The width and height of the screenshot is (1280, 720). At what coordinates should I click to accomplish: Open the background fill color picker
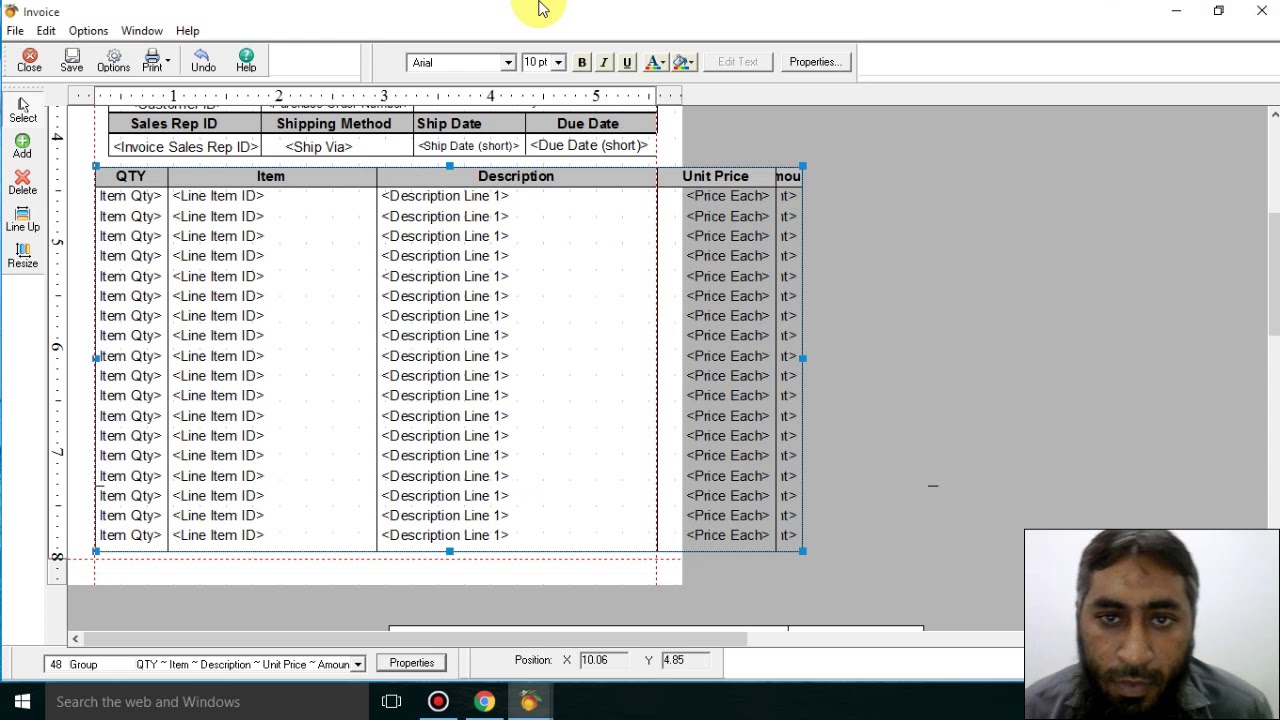pyautogui.click(x=684, y=62)
